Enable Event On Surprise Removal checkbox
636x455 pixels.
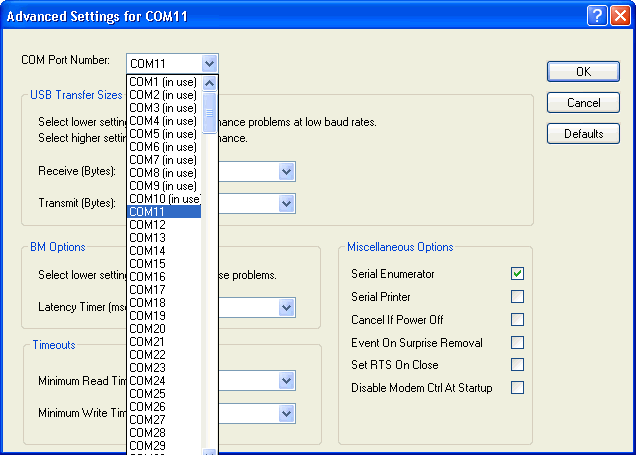pos(517,343)
